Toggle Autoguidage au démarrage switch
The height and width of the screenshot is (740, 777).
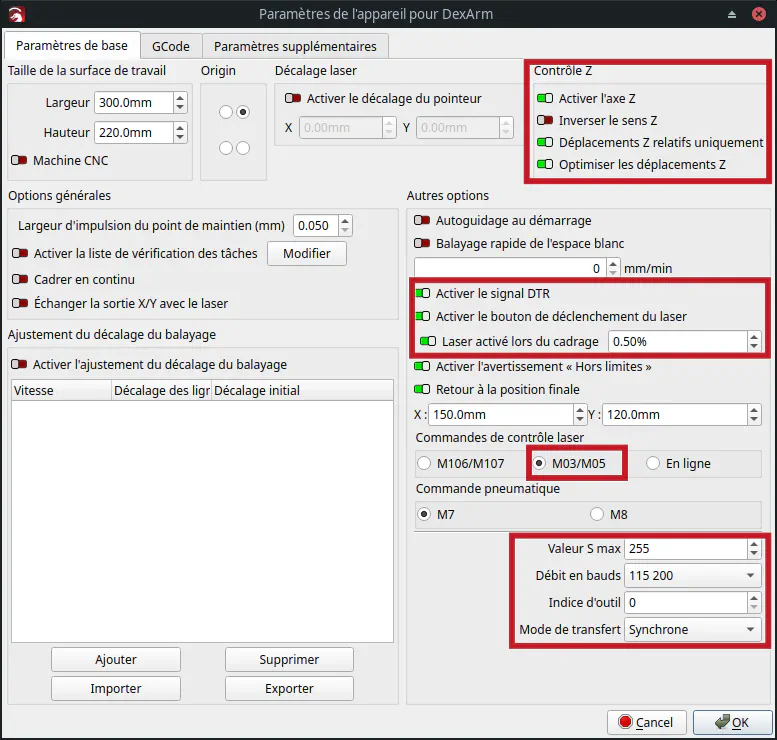[x=422, y=220]
